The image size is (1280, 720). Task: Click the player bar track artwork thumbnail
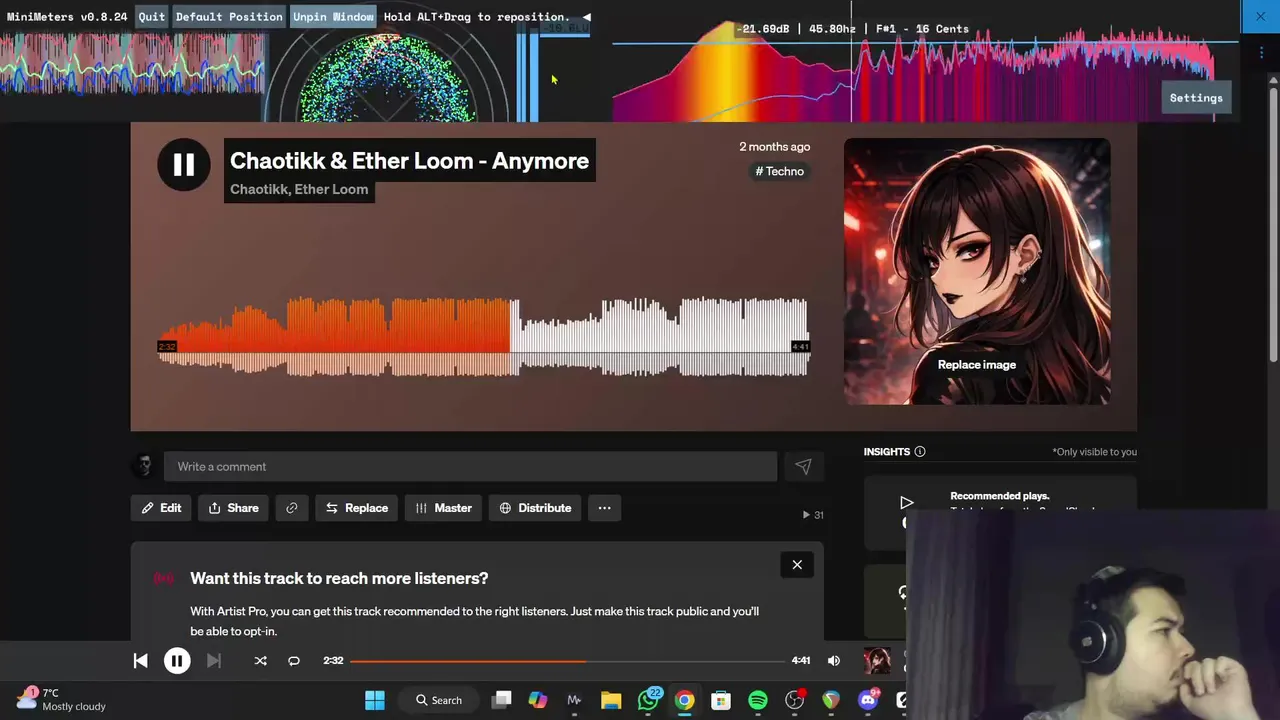(877, 660)
